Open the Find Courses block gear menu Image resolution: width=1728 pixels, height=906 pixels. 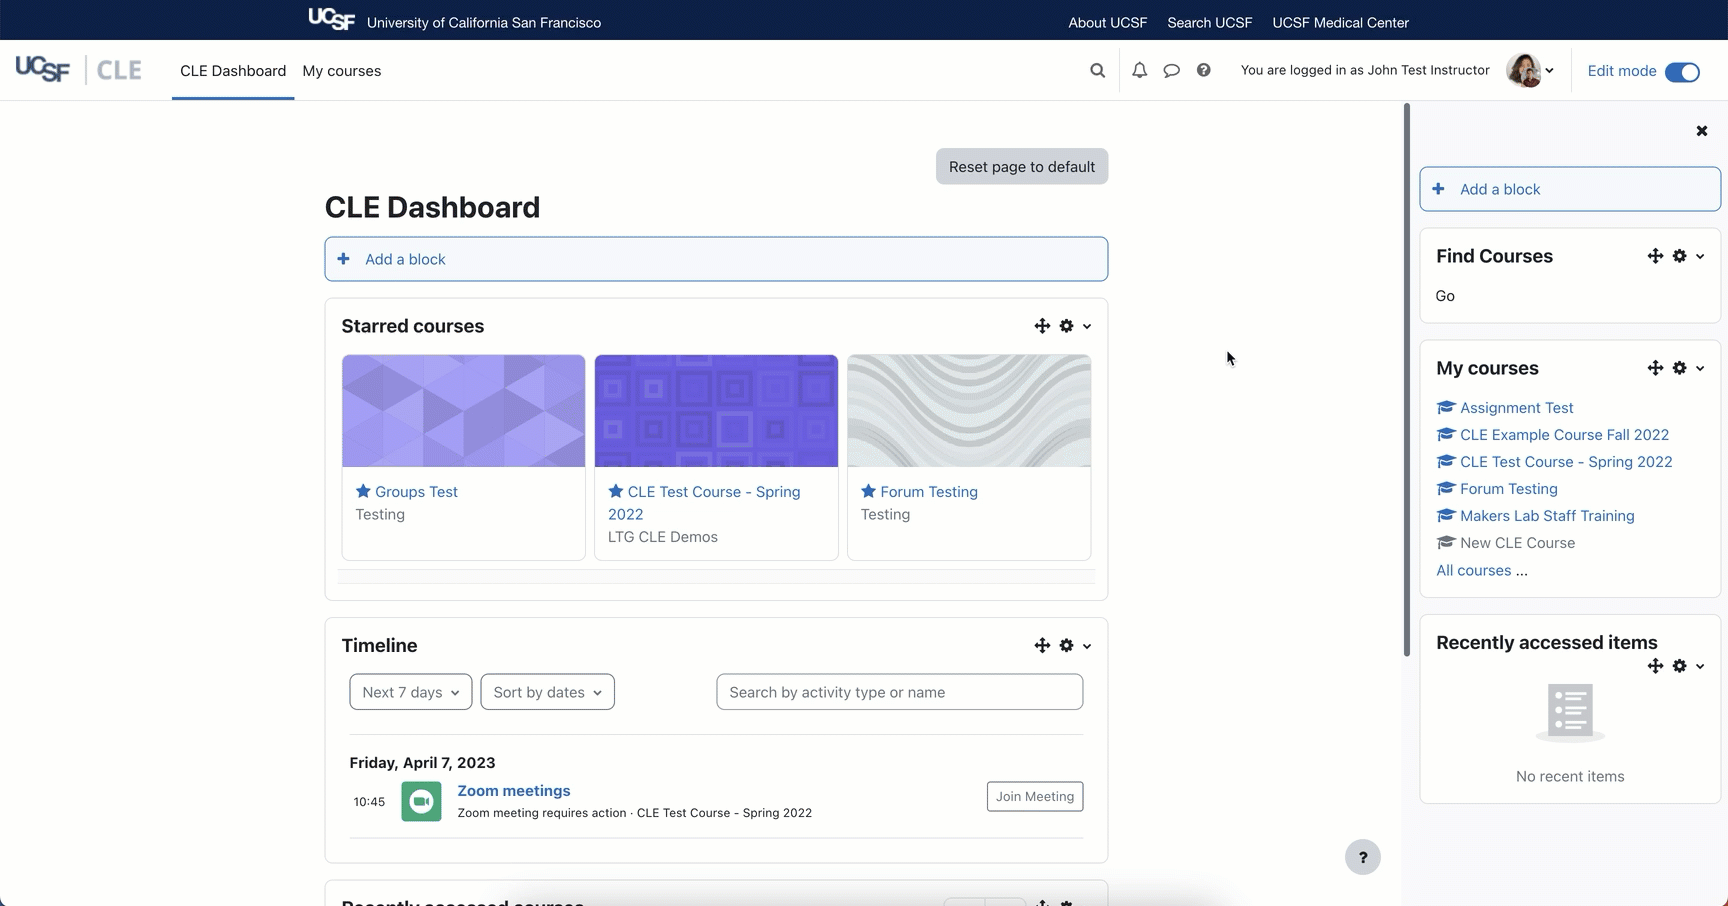[1679, 256]
